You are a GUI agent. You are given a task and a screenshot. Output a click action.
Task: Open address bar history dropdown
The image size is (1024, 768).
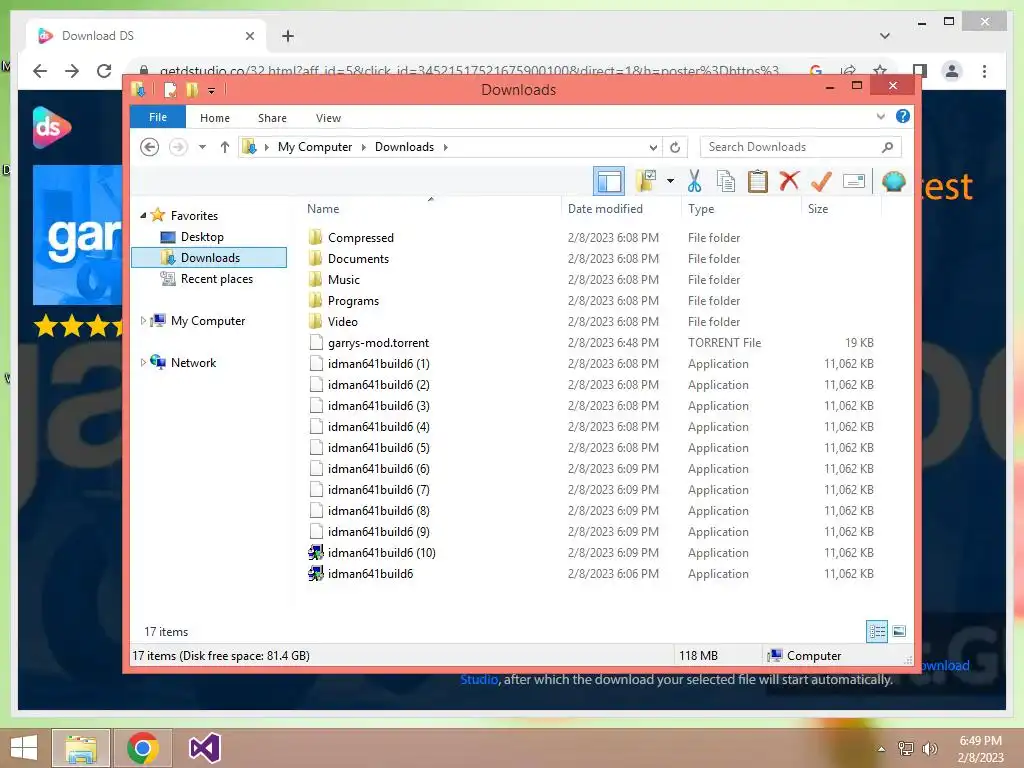[652, 148]
